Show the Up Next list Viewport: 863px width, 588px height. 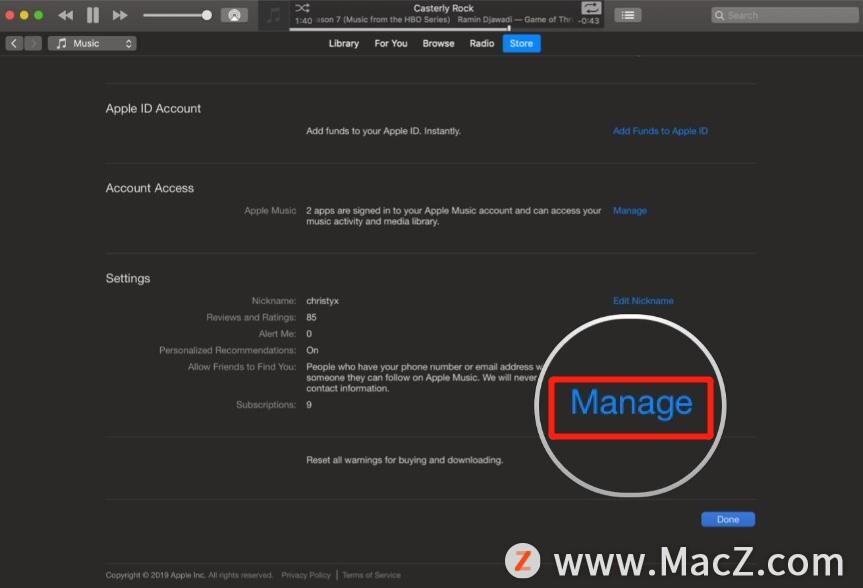pyautogui.click(x=627, y=15)
